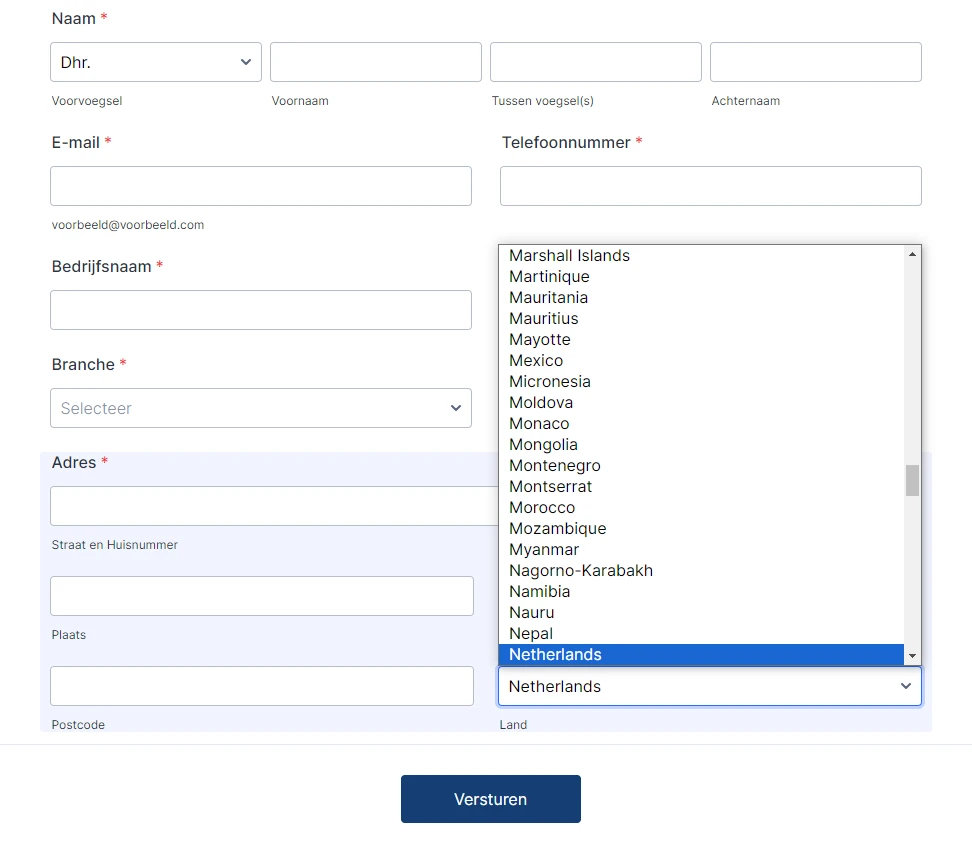Screen dimensions: 972x850
Task: Click the Bedrijfsnaam input field
Action: [261, 310]
